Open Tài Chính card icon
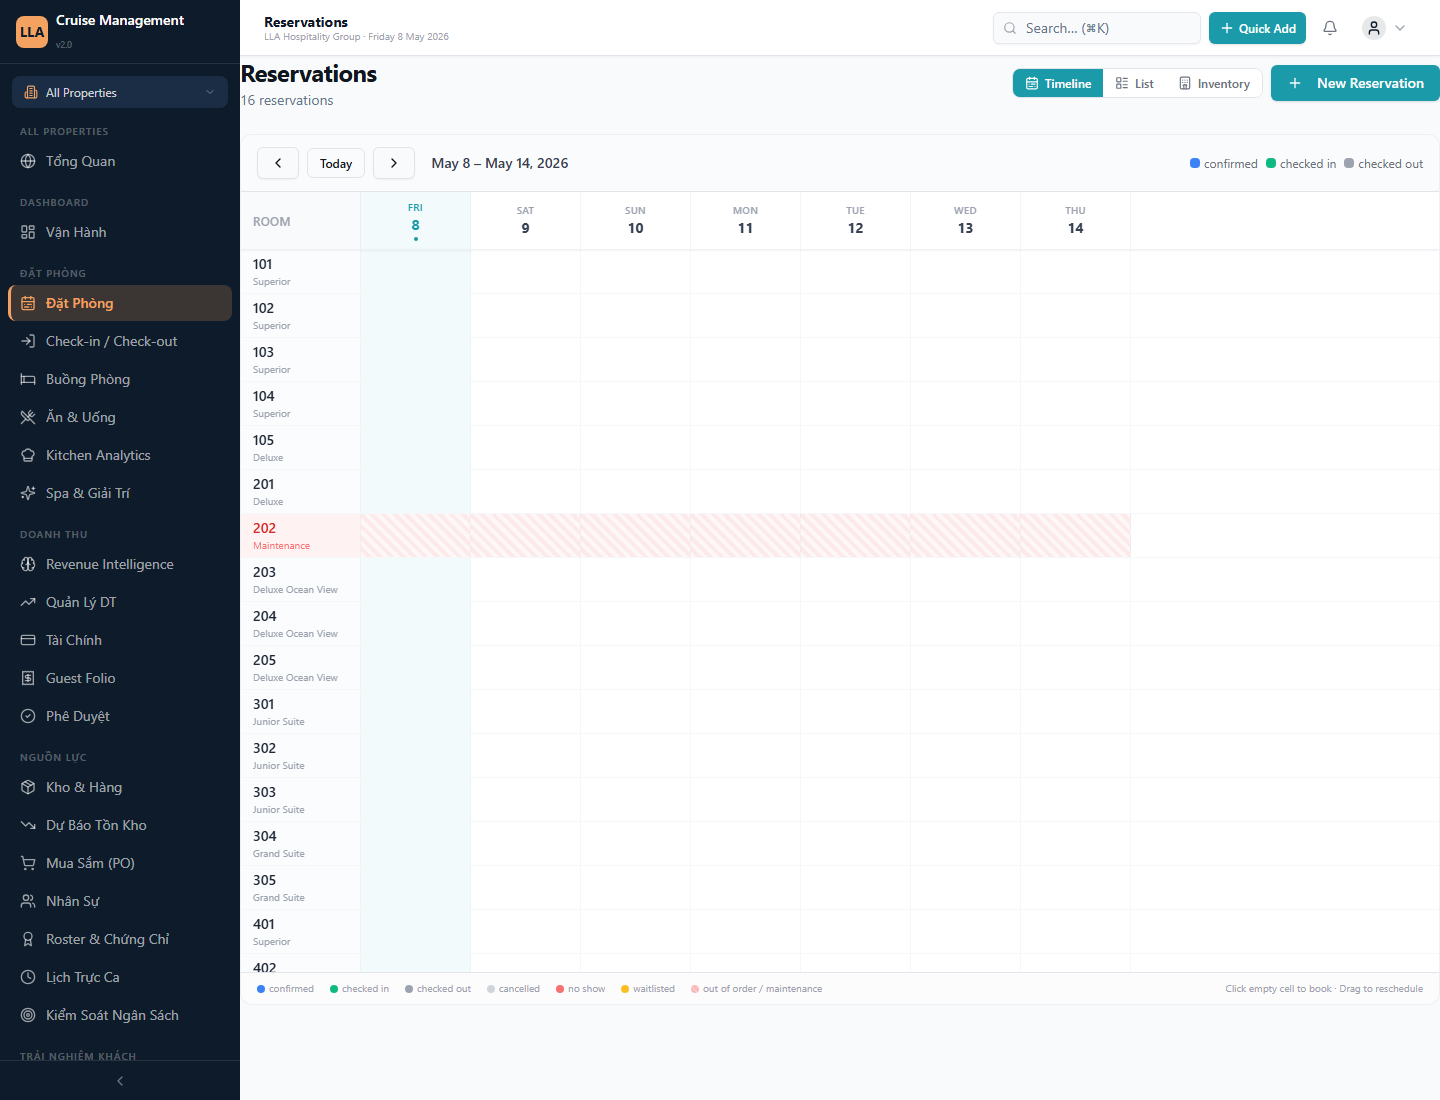This screenshot has height=1100, width=1440. point(28,640)
